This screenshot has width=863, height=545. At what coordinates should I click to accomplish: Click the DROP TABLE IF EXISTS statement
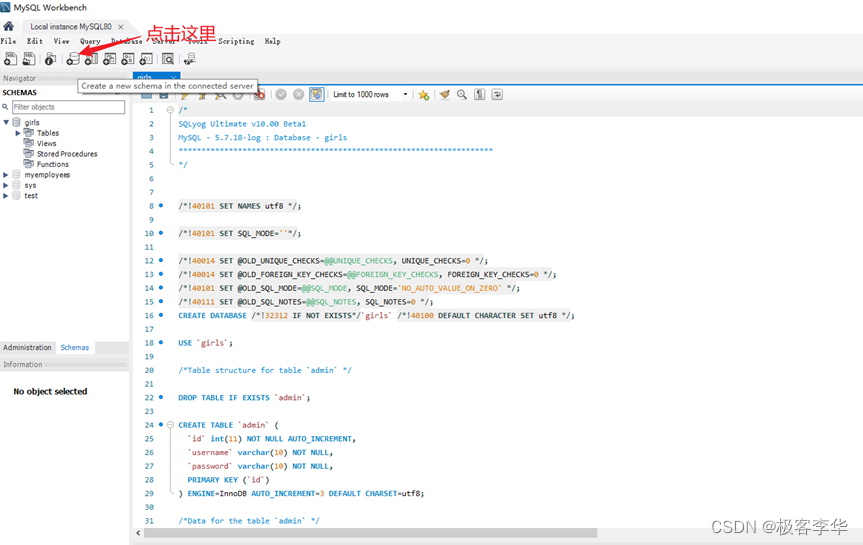coord(244,397)
